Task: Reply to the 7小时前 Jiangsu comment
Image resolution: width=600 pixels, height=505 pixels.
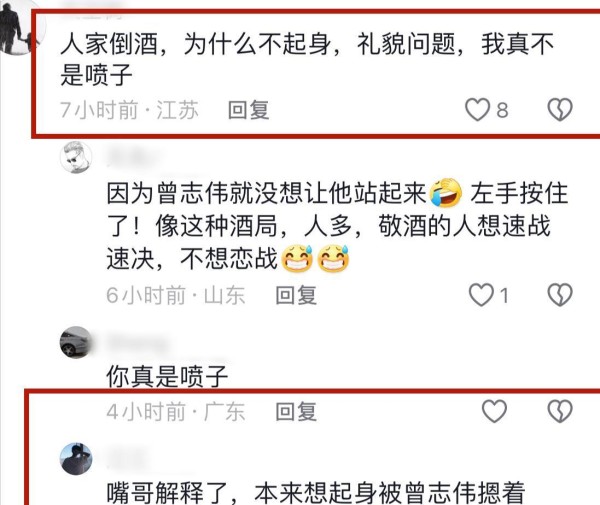Action: click(249, 110)
